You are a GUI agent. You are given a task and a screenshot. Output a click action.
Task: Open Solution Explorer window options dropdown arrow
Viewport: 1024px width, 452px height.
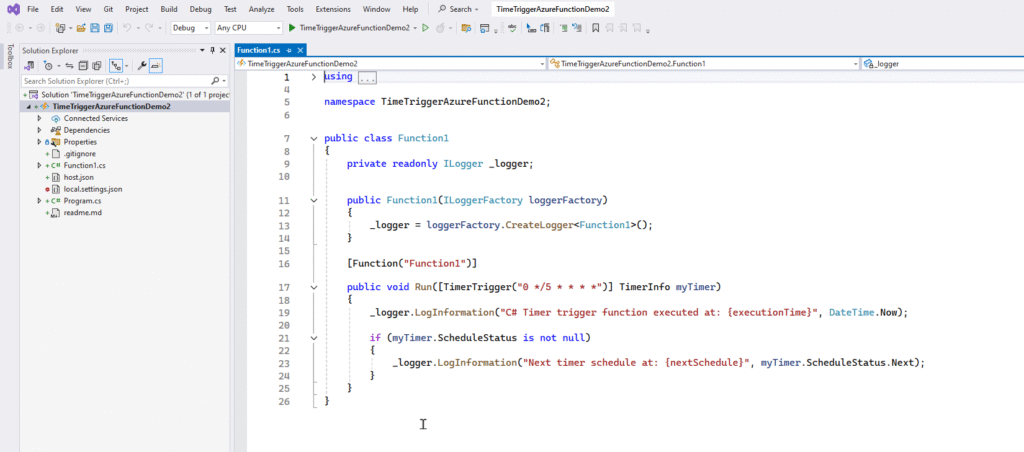[x=202, y=50]
